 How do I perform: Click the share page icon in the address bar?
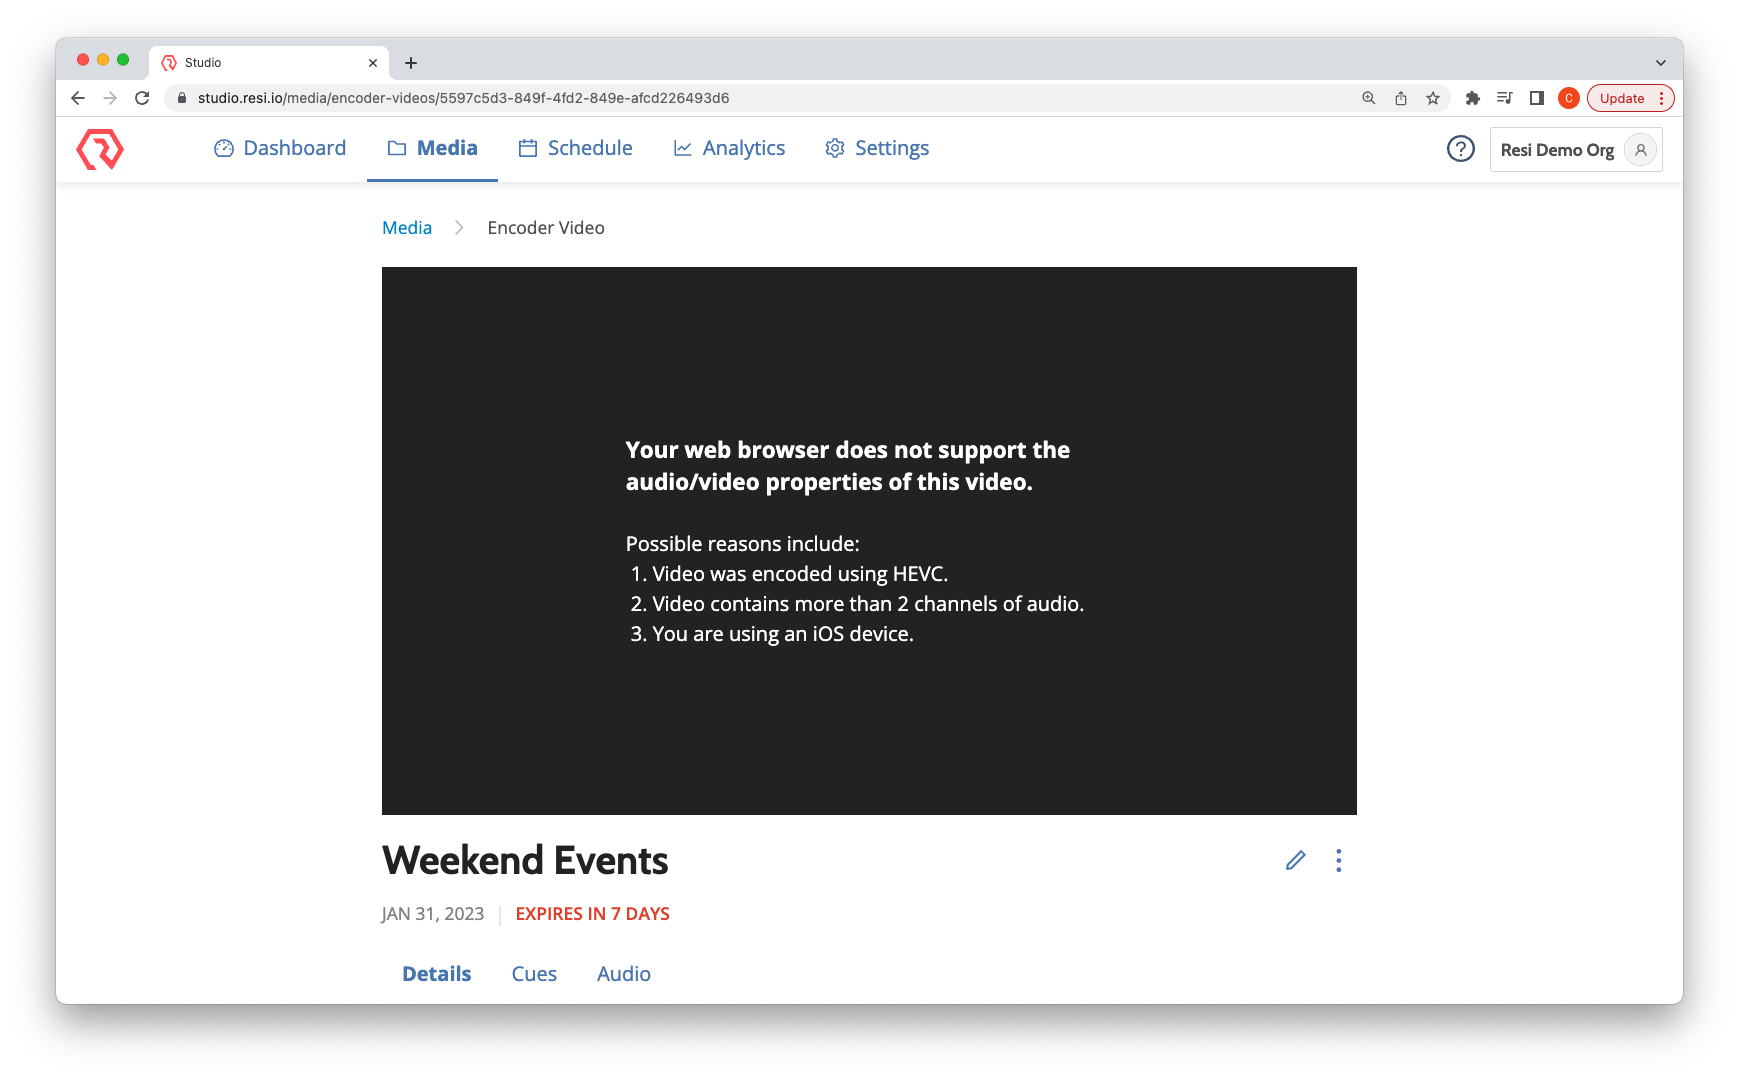1401,98
